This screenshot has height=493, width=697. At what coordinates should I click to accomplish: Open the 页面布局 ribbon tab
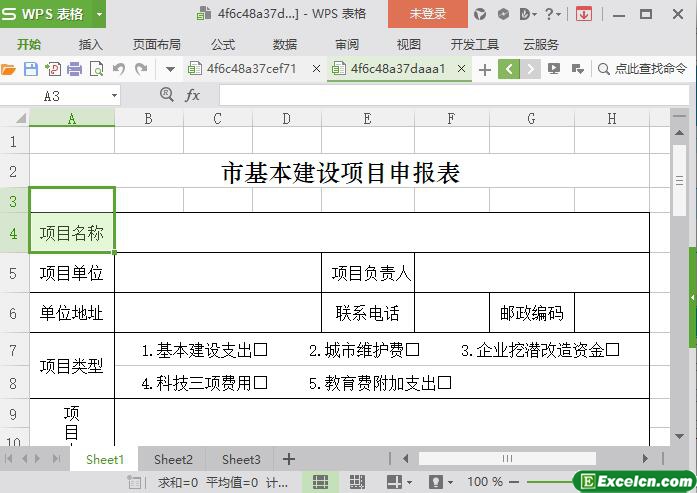[156, 44]
